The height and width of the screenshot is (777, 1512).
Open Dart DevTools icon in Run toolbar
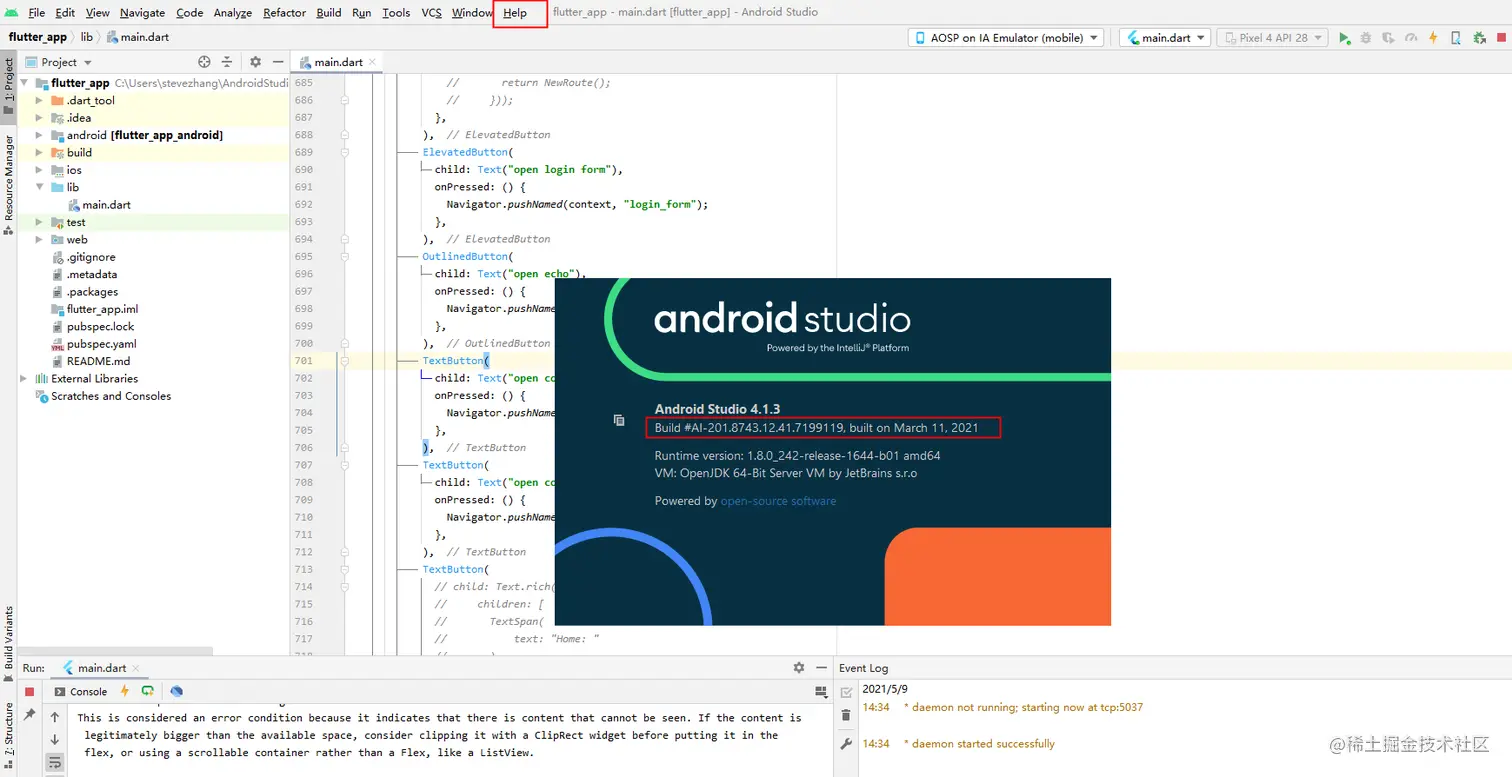[x=177, y=691]
